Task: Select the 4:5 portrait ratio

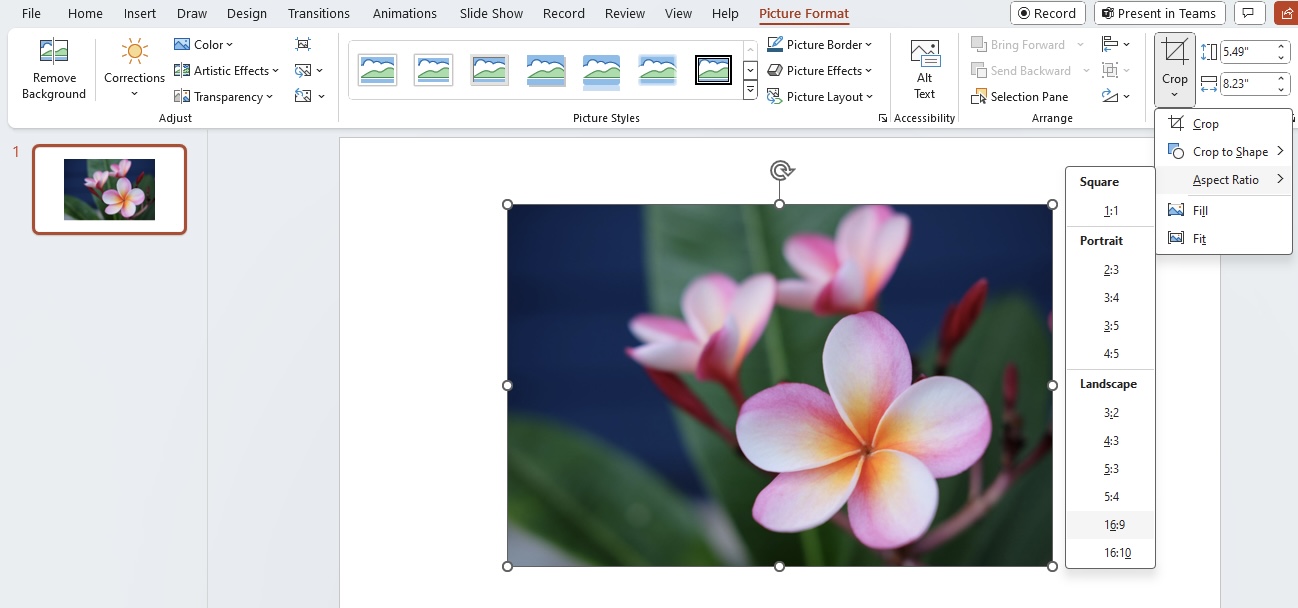Action: (1111, 354)
